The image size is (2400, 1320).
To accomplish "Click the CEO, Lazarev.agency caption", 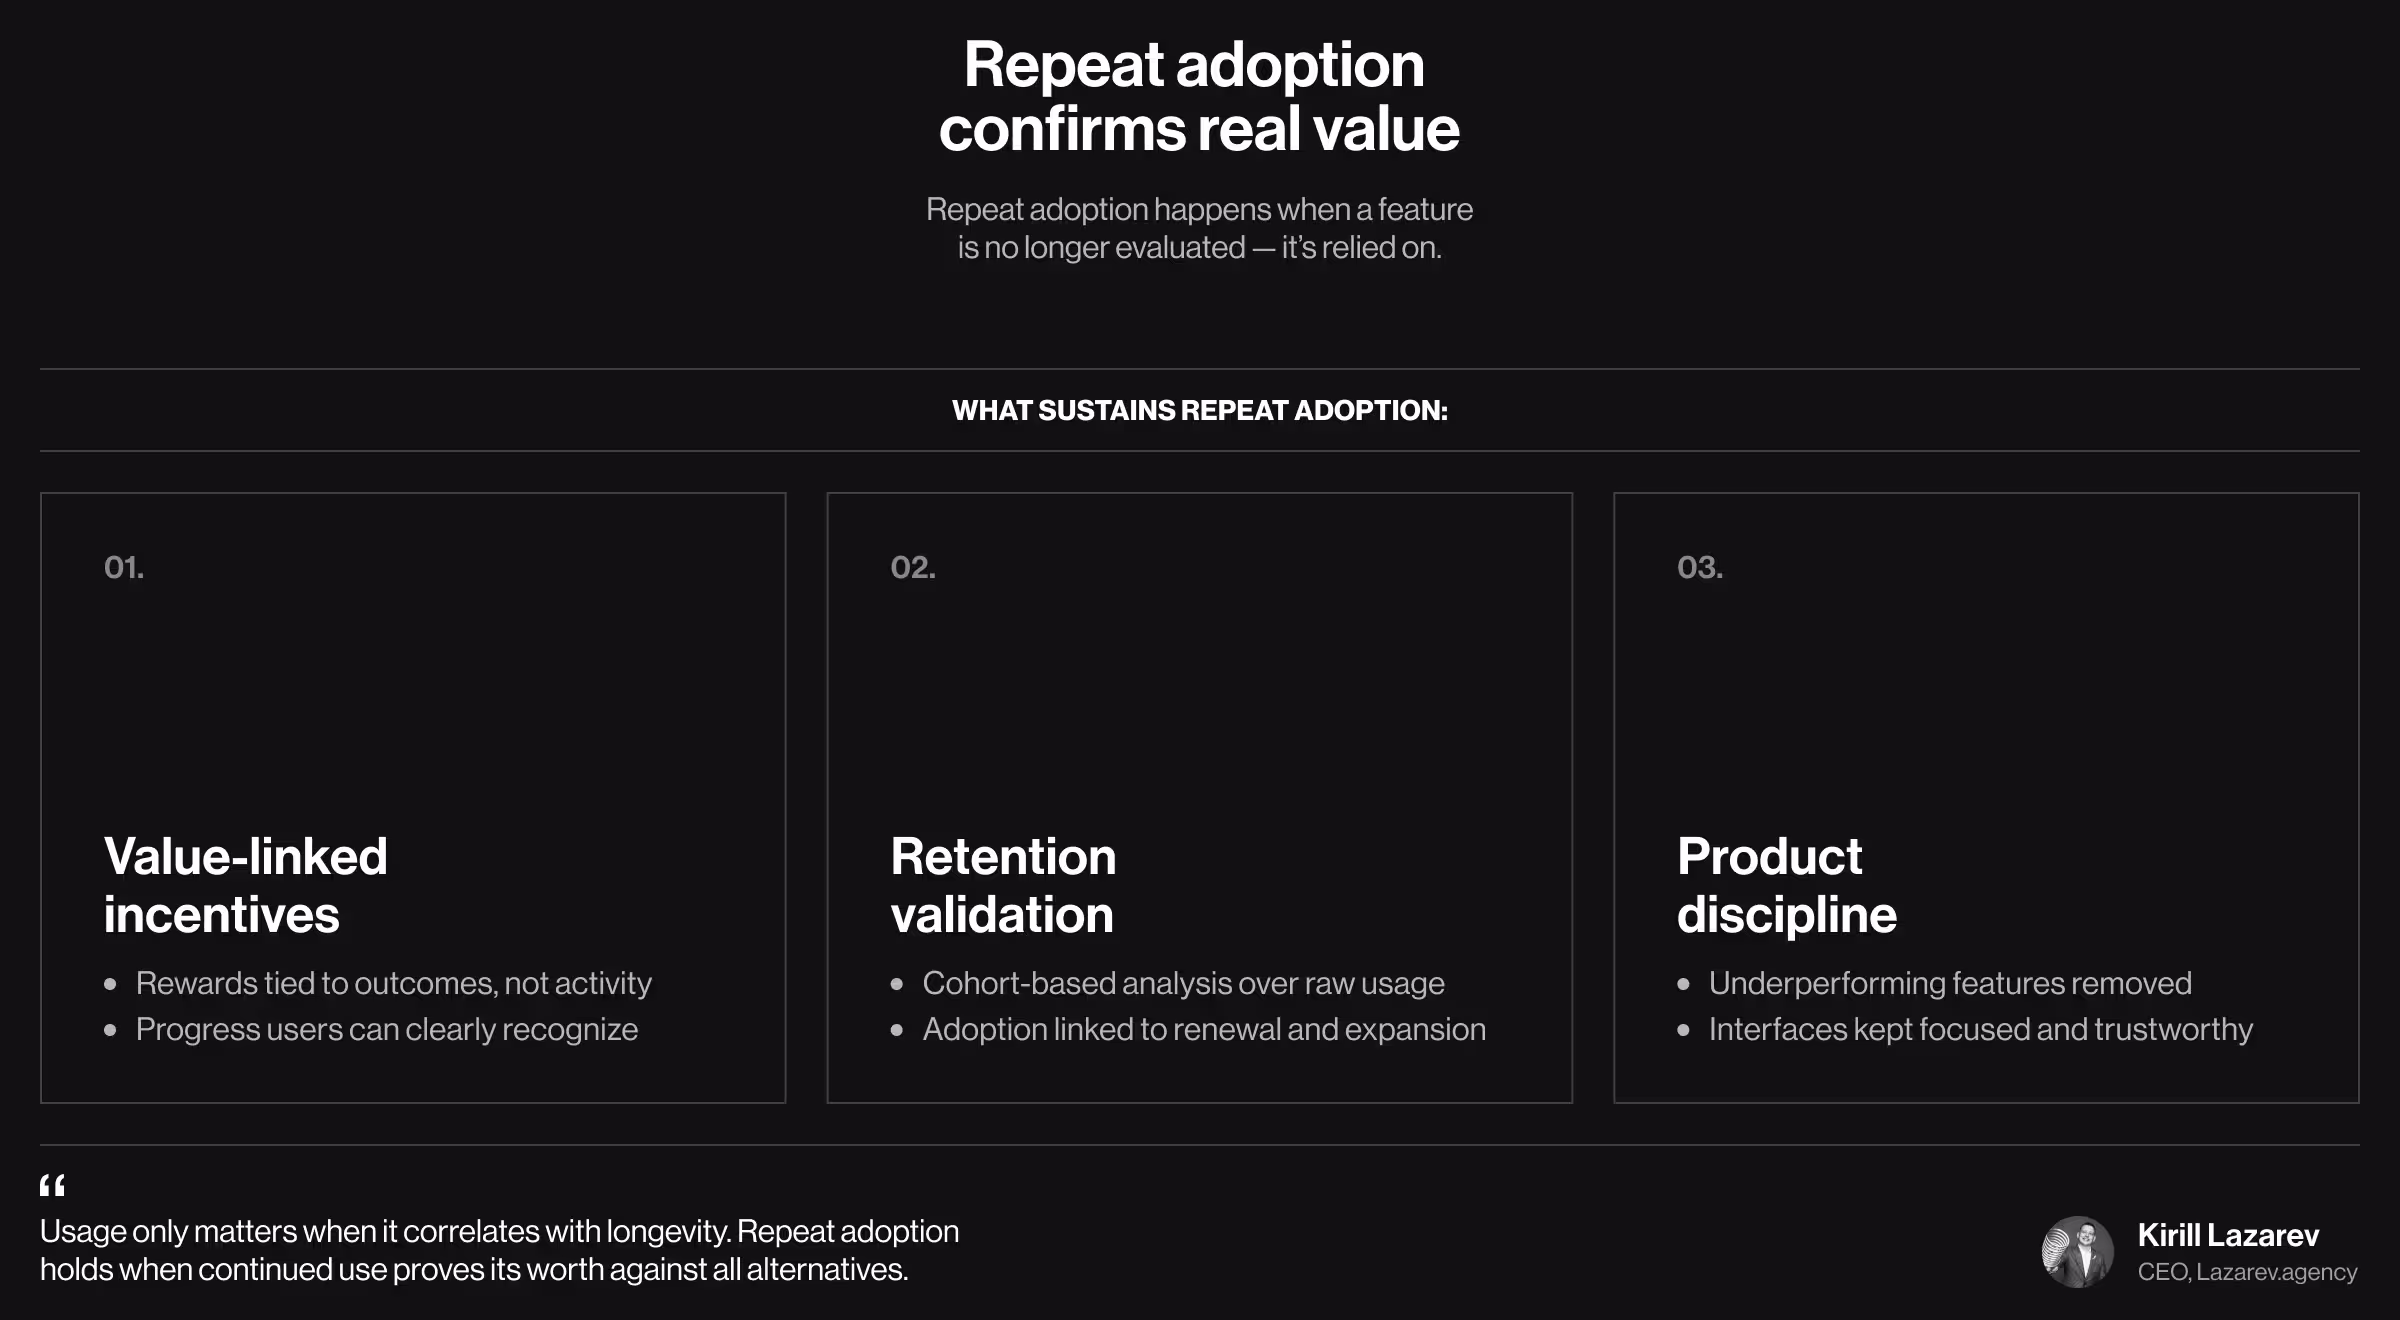I will [x=2247, y=1272].
